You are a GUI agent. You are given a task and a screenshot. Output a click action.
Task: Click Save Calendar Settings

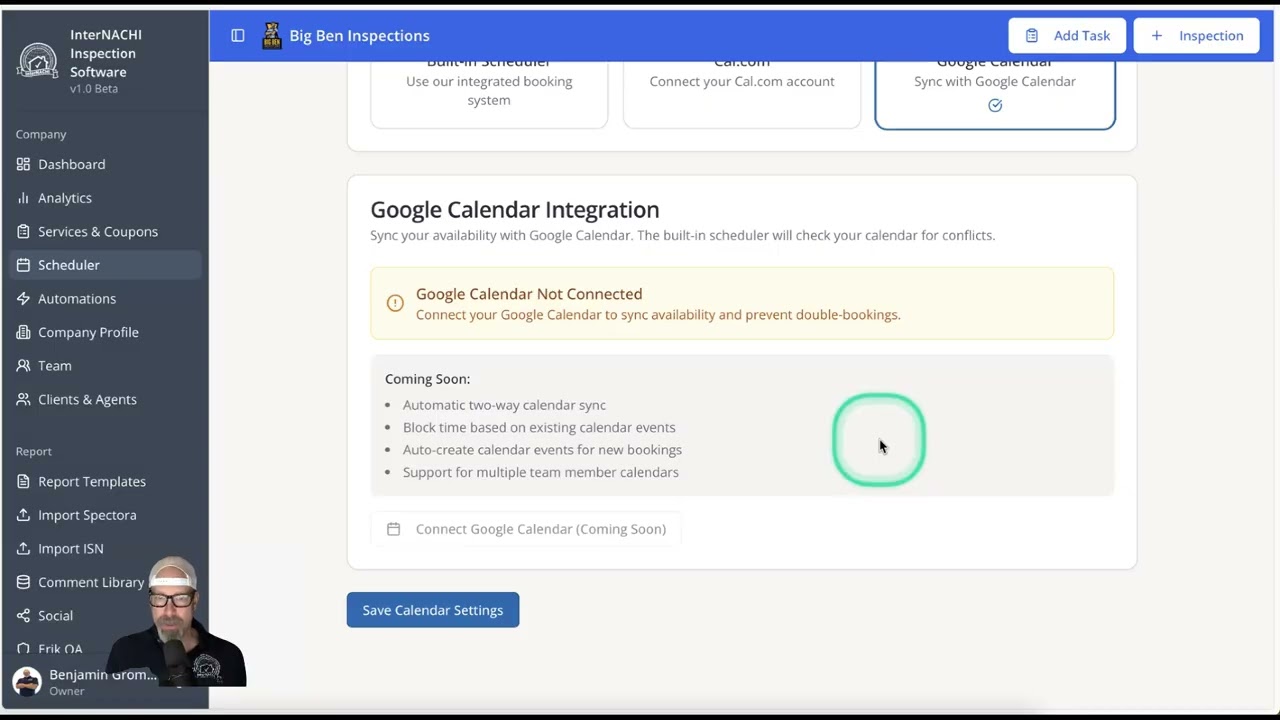click(433, 610)
